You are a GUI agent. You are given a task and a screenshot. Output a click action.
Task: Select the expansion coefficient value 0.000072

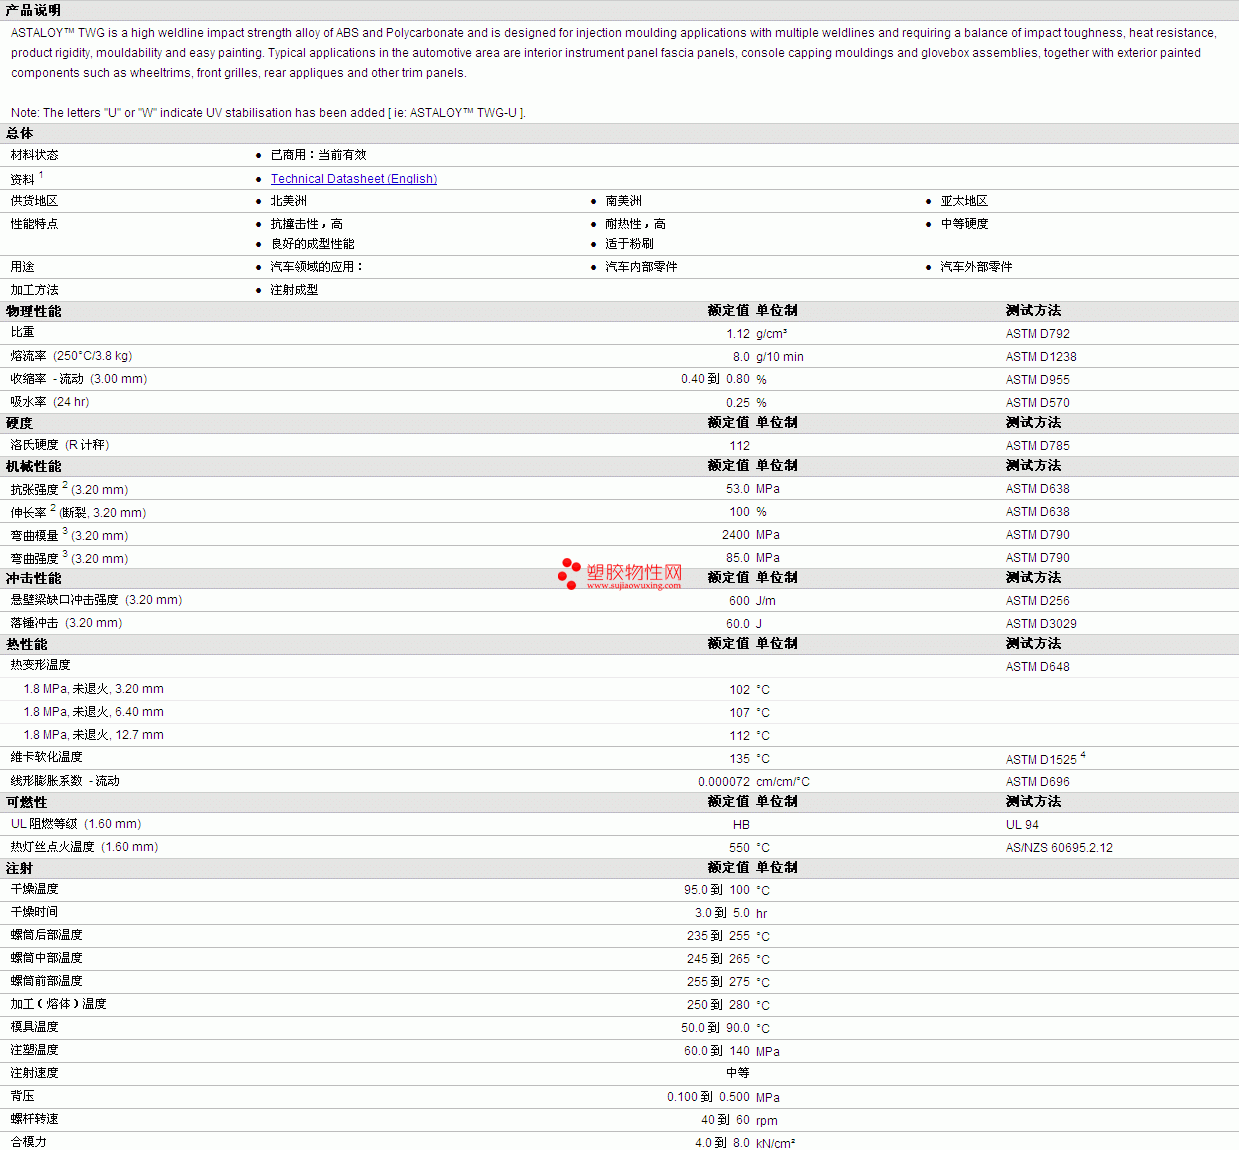[x=724, y=782]
